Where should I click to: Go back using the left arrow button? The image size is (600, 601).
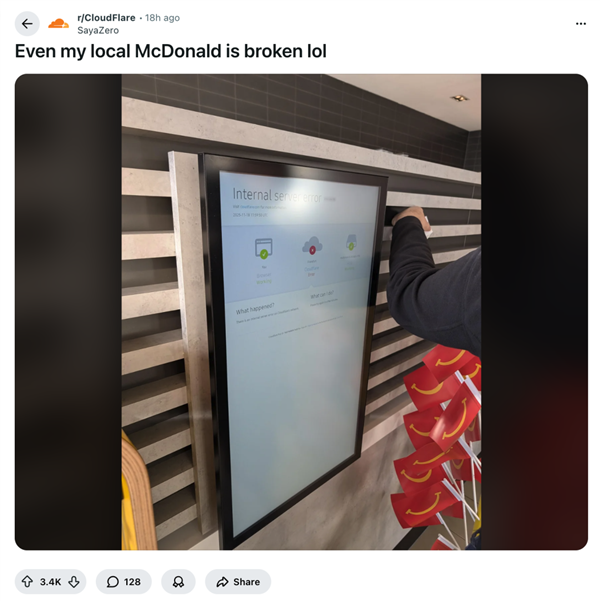[27, 24]
